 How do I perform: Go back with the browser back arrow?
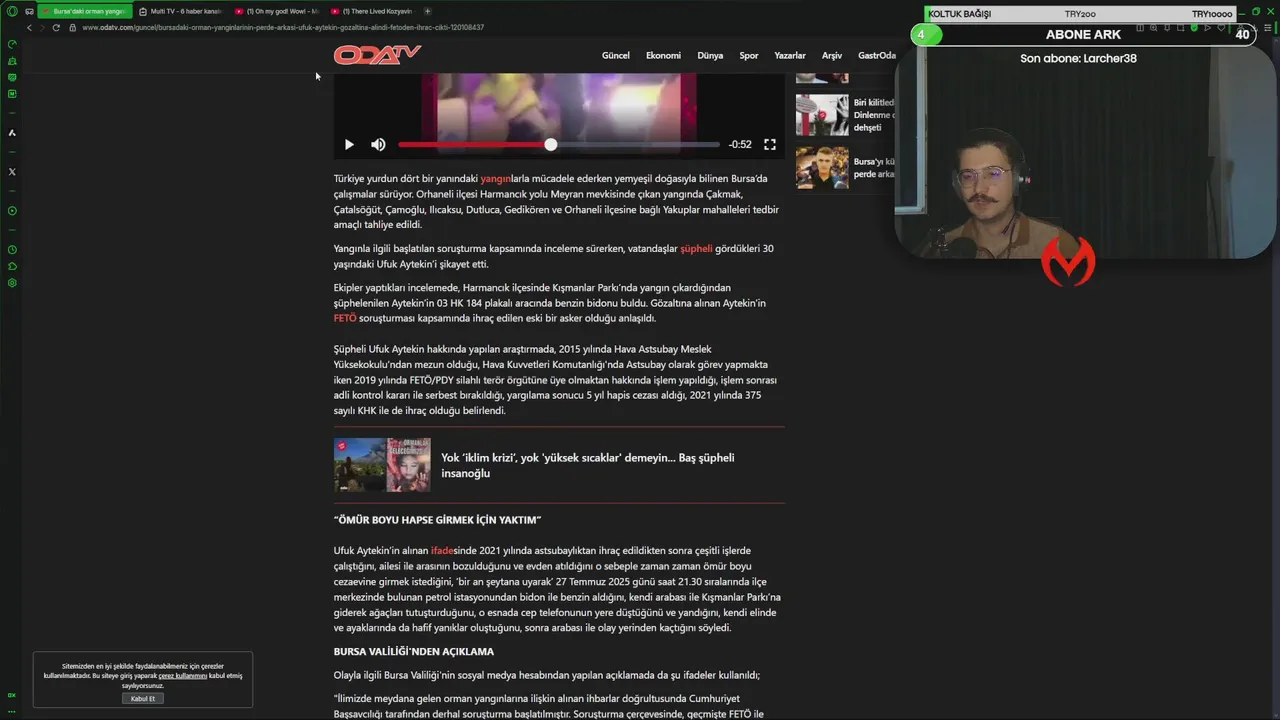click(29, 27)
